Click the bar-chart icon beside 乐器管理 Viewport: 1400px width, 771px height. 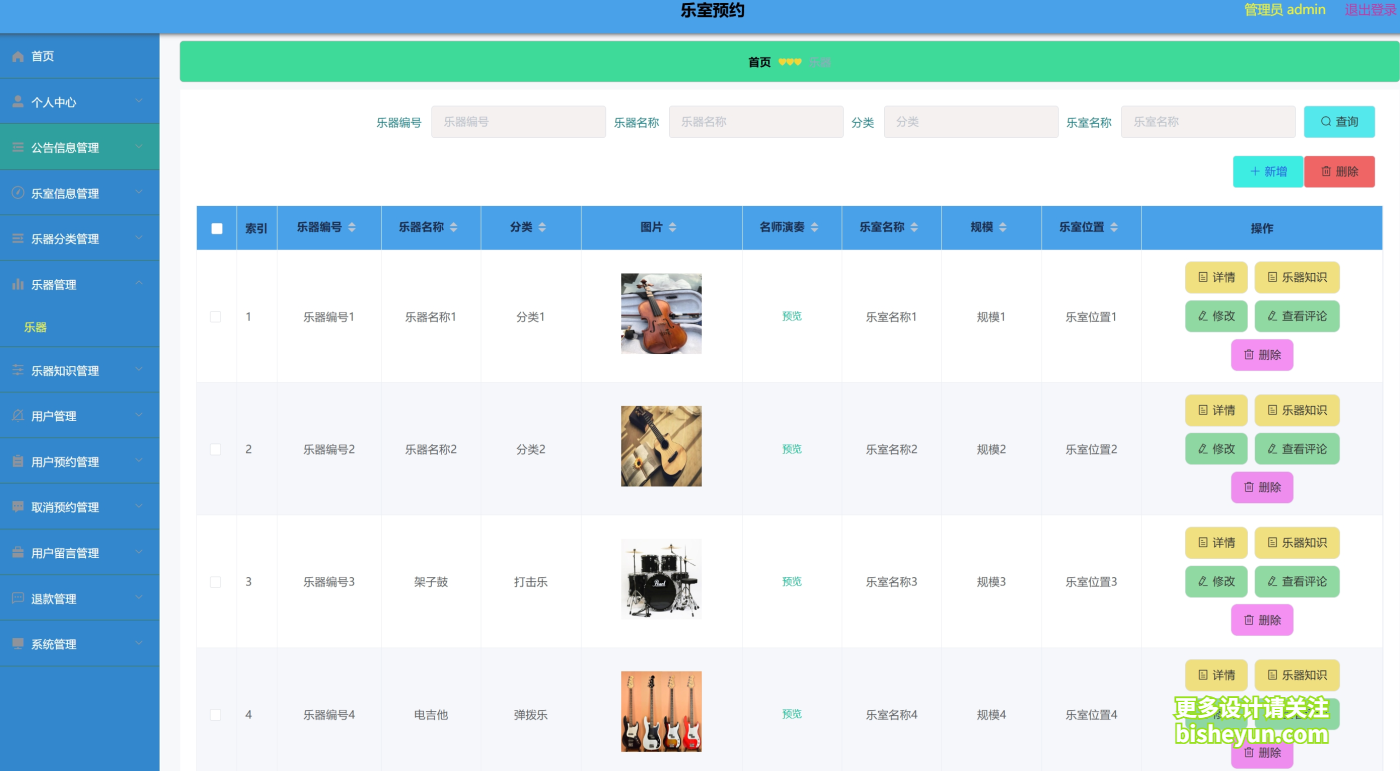point(18,285)
